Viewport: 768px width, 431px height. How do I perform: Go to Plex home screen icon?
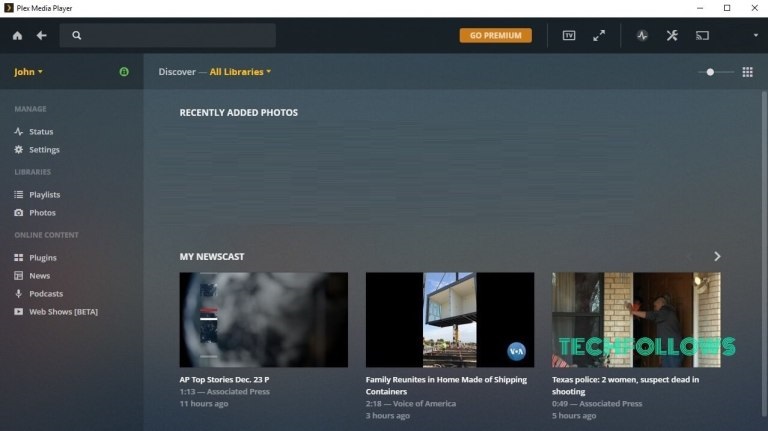(18, 35)
